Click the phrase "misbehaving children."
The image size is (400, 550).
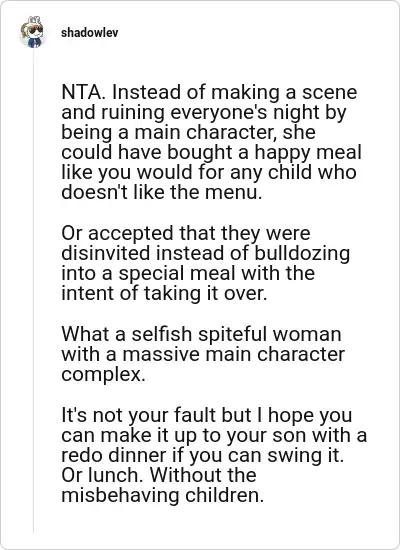pyautogui.click(x=162, y=496)
